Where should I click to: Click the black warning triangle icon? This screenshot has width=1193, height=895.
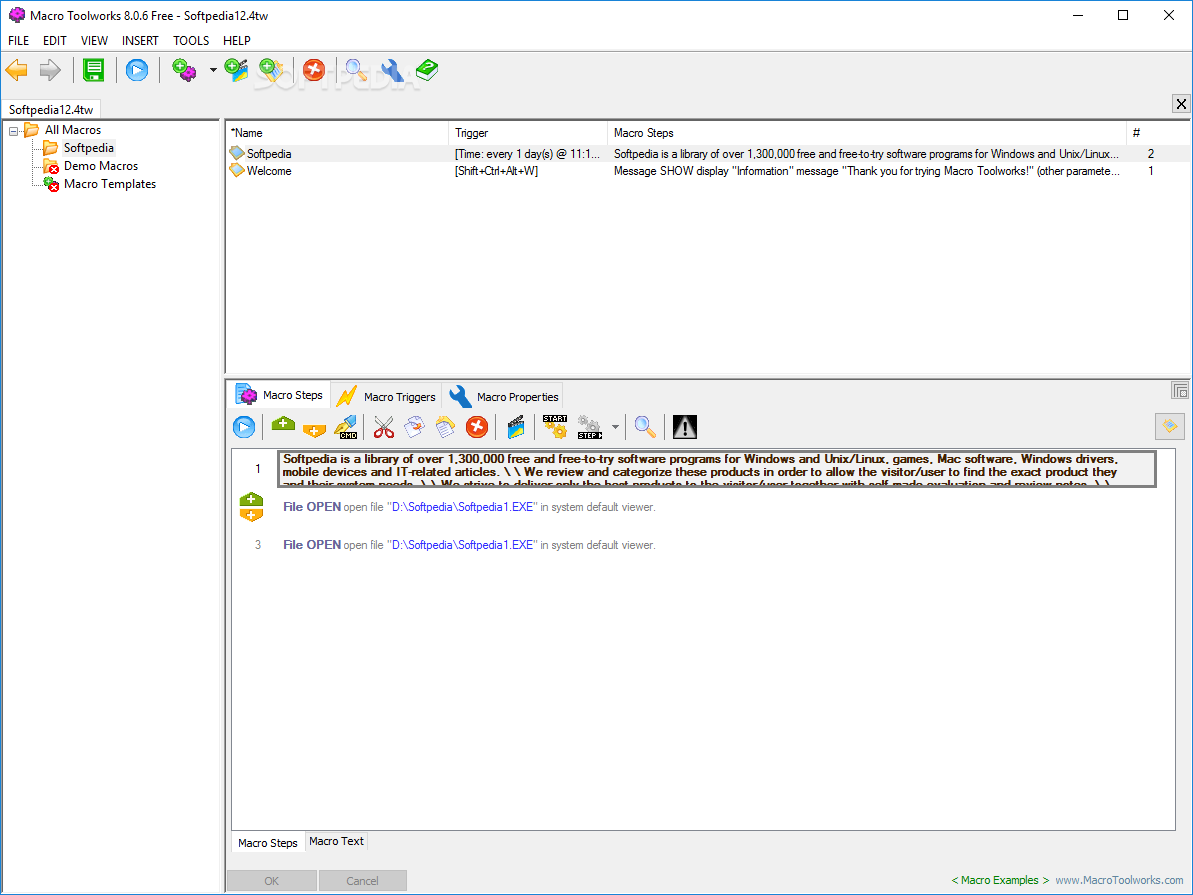[x=685, y=427]
